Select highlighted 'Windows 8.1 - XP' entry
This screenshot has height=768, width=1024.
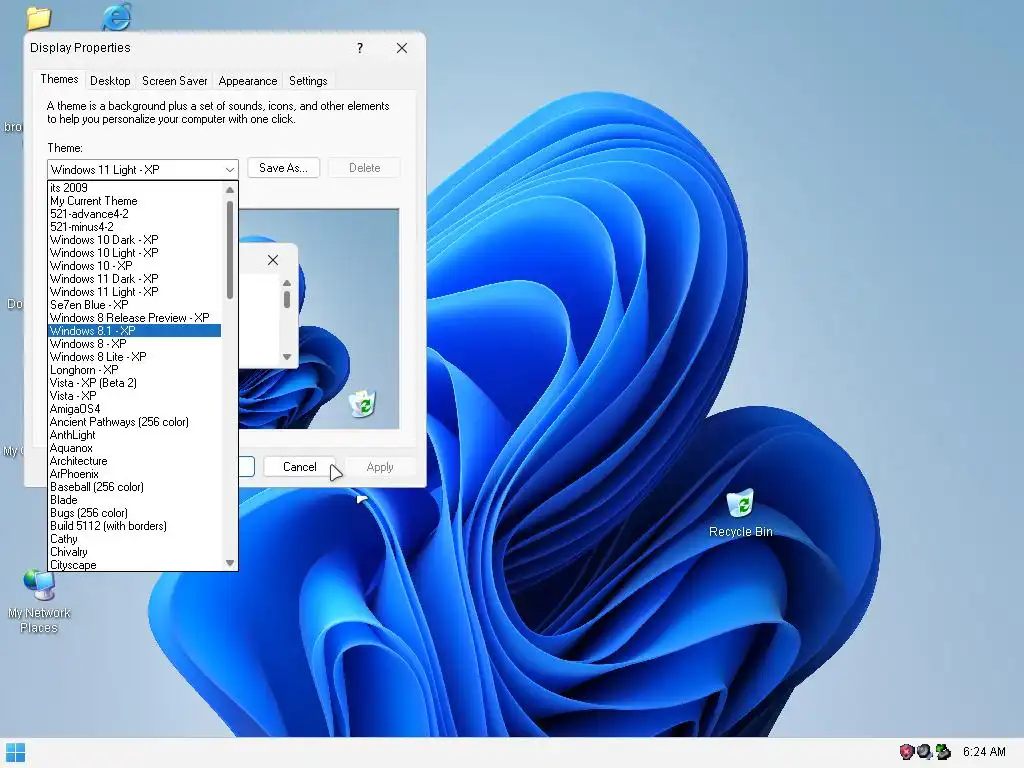pyautogui.click(x=135, y=331)
